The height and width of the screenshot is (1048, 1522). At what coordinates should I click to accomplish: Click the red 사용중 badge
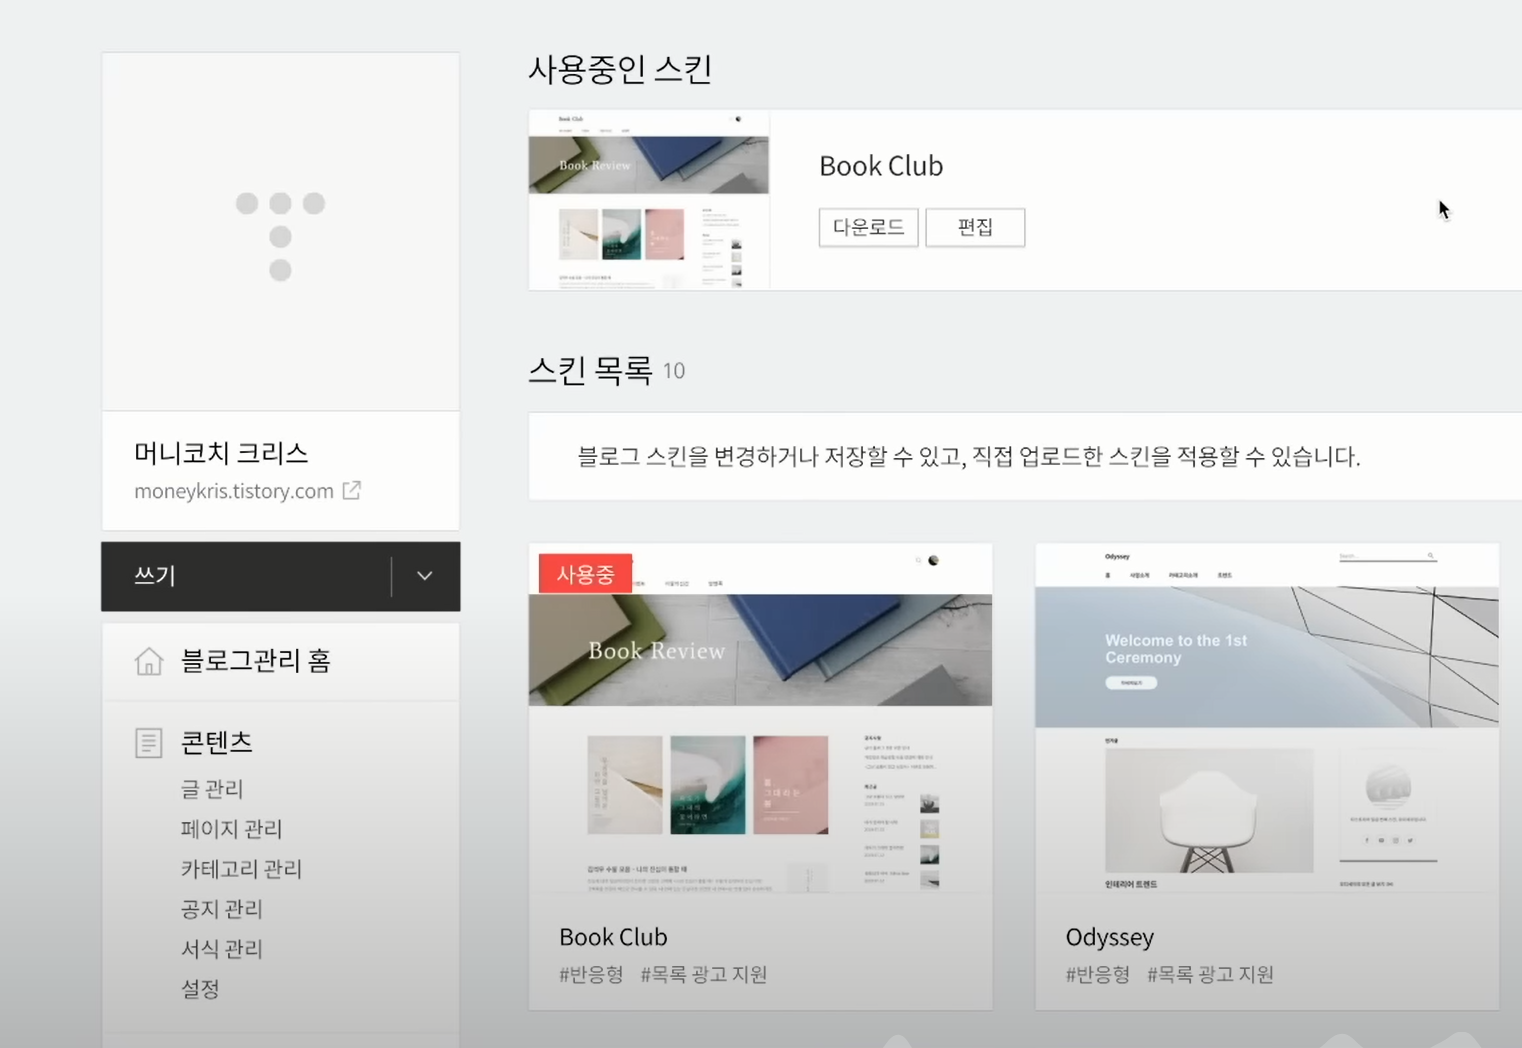pos(585,572)
